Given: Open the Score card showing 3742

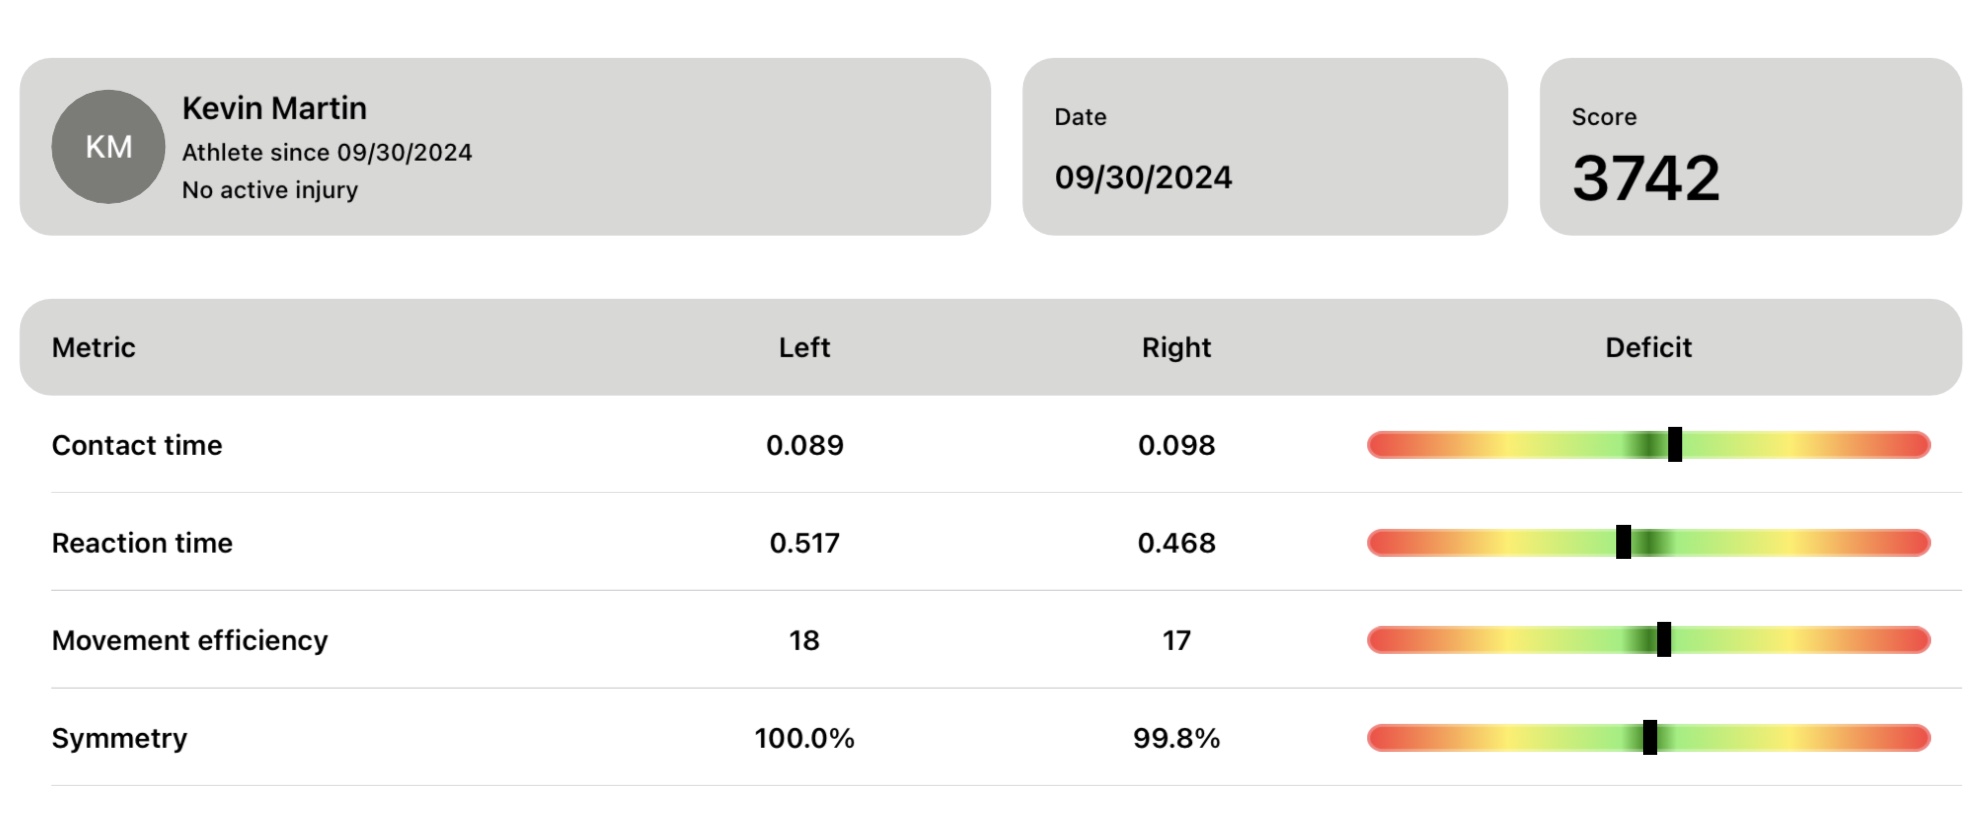Looking at the screenshot, I should 1750,147.
